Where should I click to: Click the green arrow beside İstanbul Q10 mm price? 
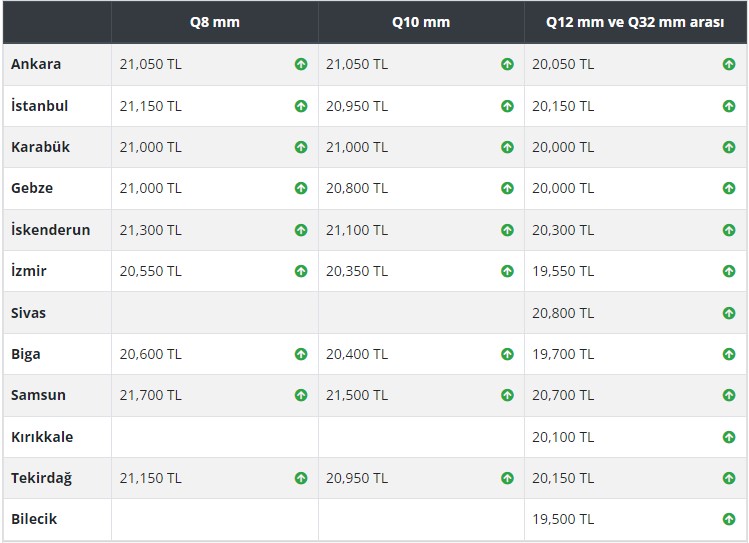point(507,106)
